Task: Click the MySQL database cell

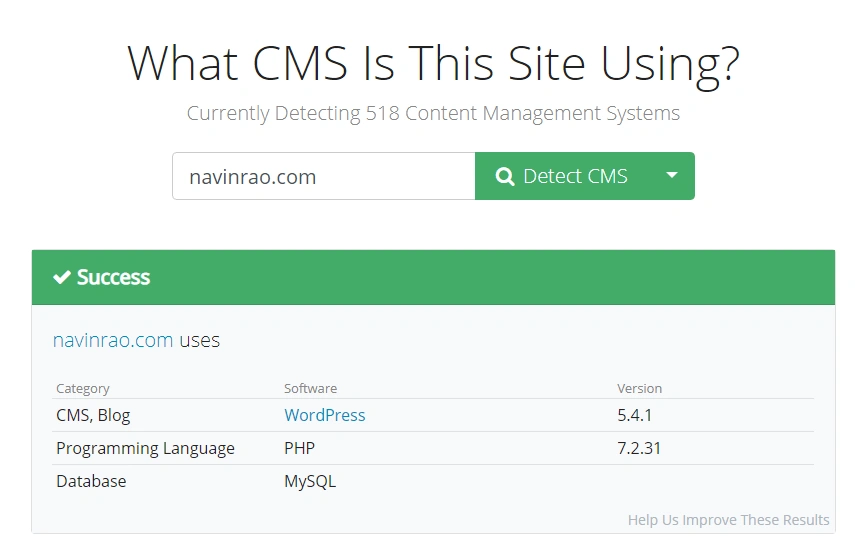Action: [310, 481]
